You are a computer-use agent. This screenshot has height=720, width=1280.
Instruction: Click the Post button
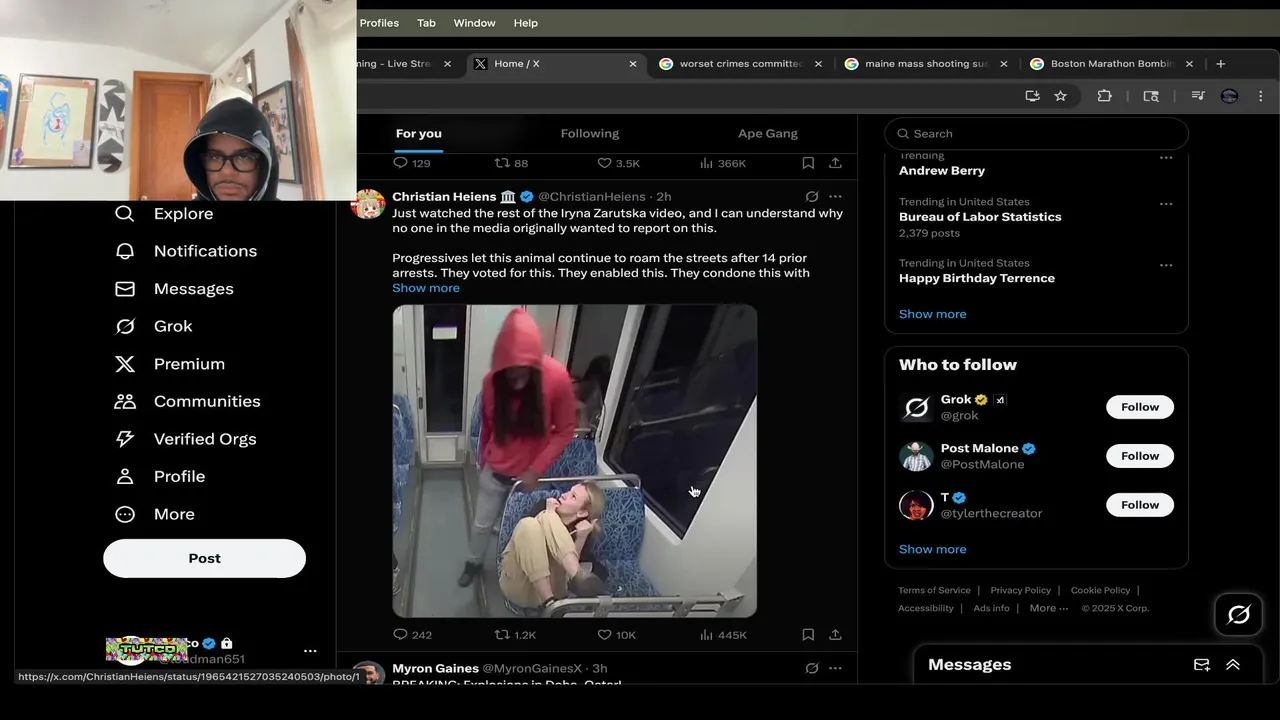204,558
